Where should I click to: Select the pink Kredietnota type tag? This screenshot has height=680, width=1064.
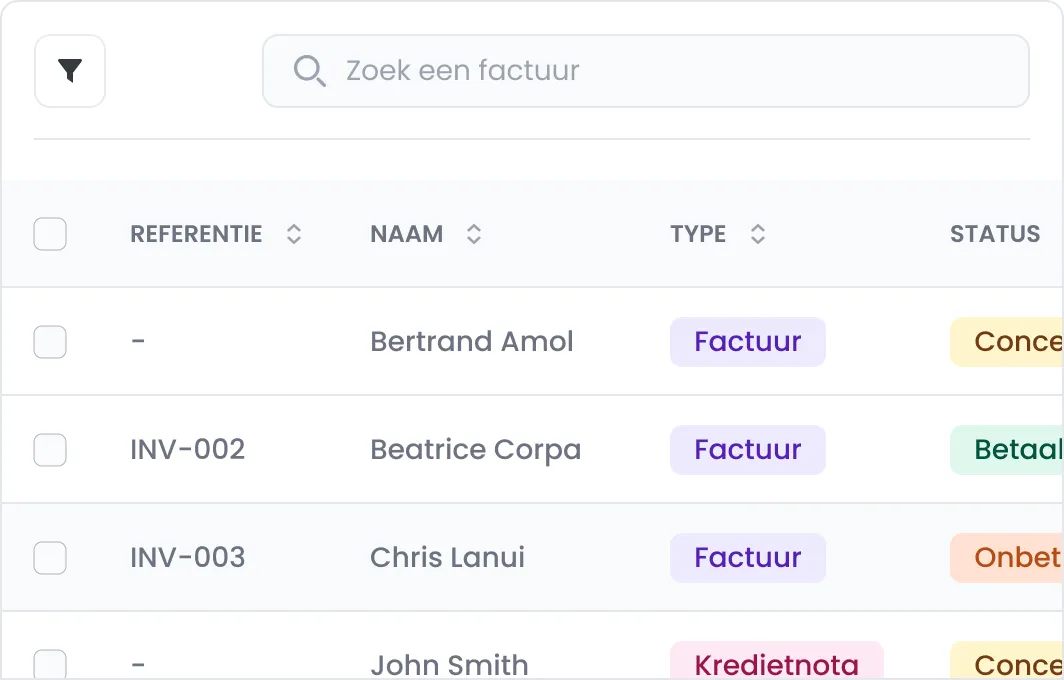point(776,663)
